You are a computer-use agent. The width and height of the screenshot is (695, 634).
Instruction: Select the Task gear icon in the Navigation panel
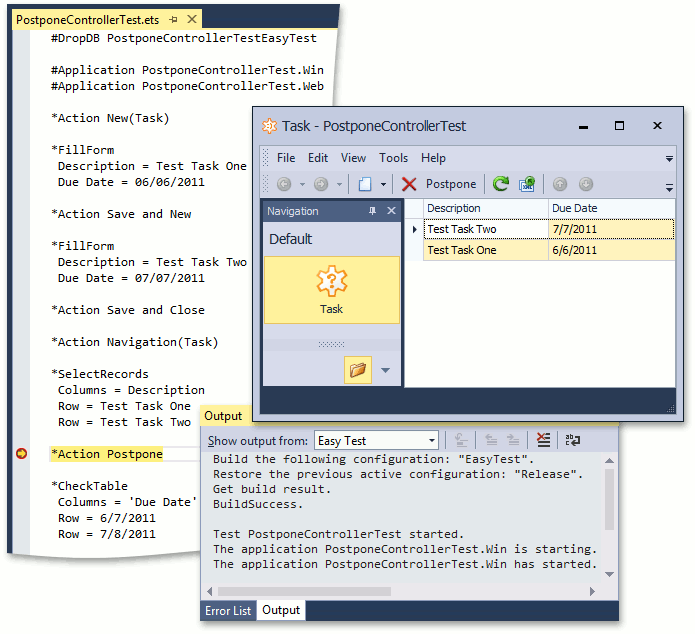coord(332,290)
